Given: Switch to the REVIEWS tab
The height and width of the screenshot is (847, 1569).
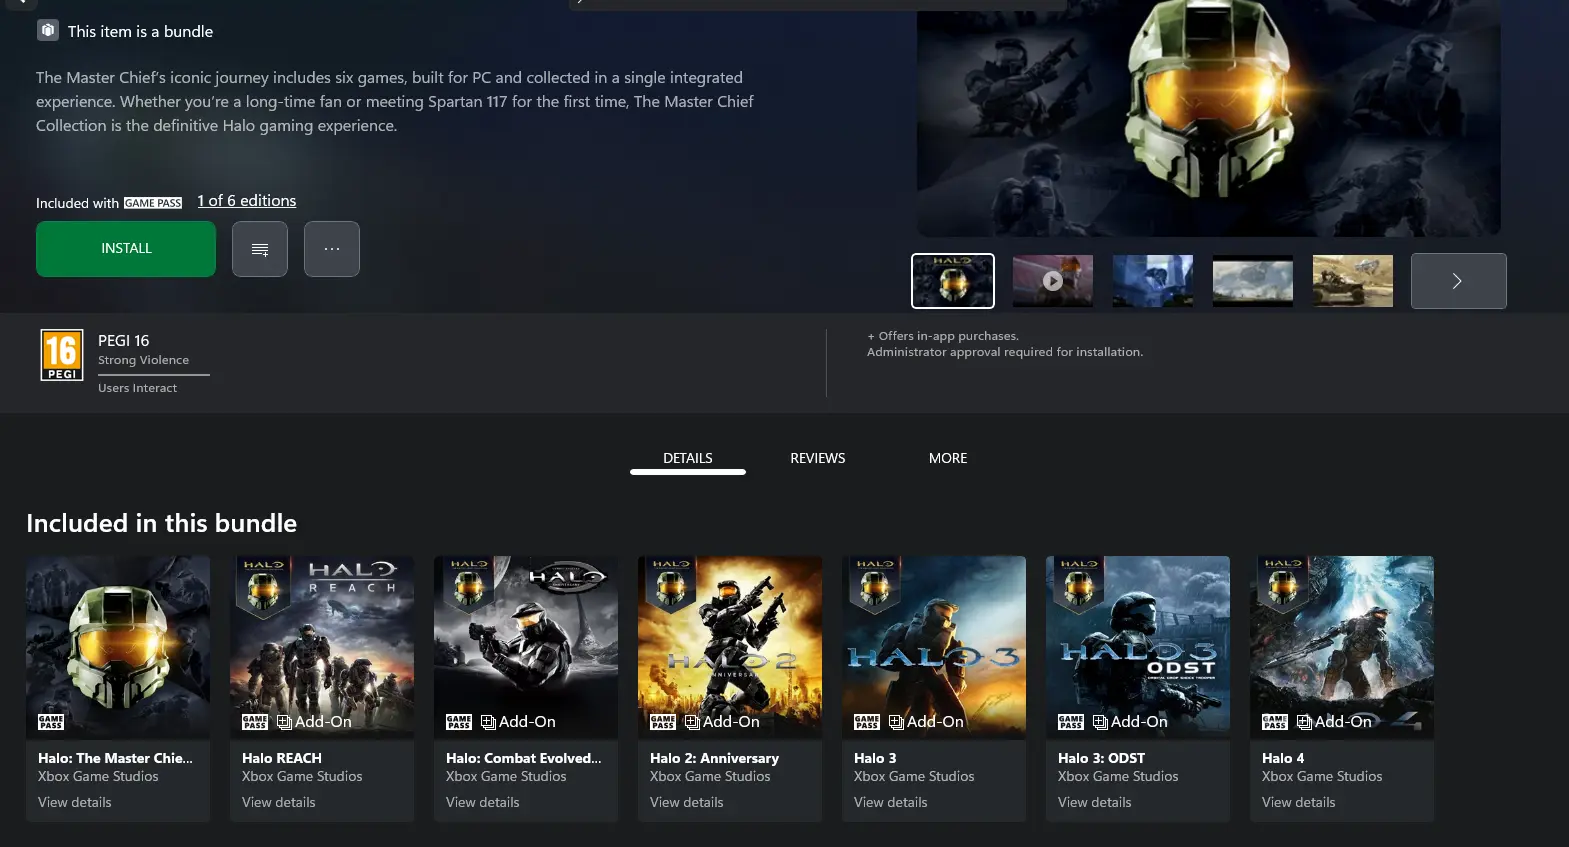Looking at the screenshot, I should (818, 458).
